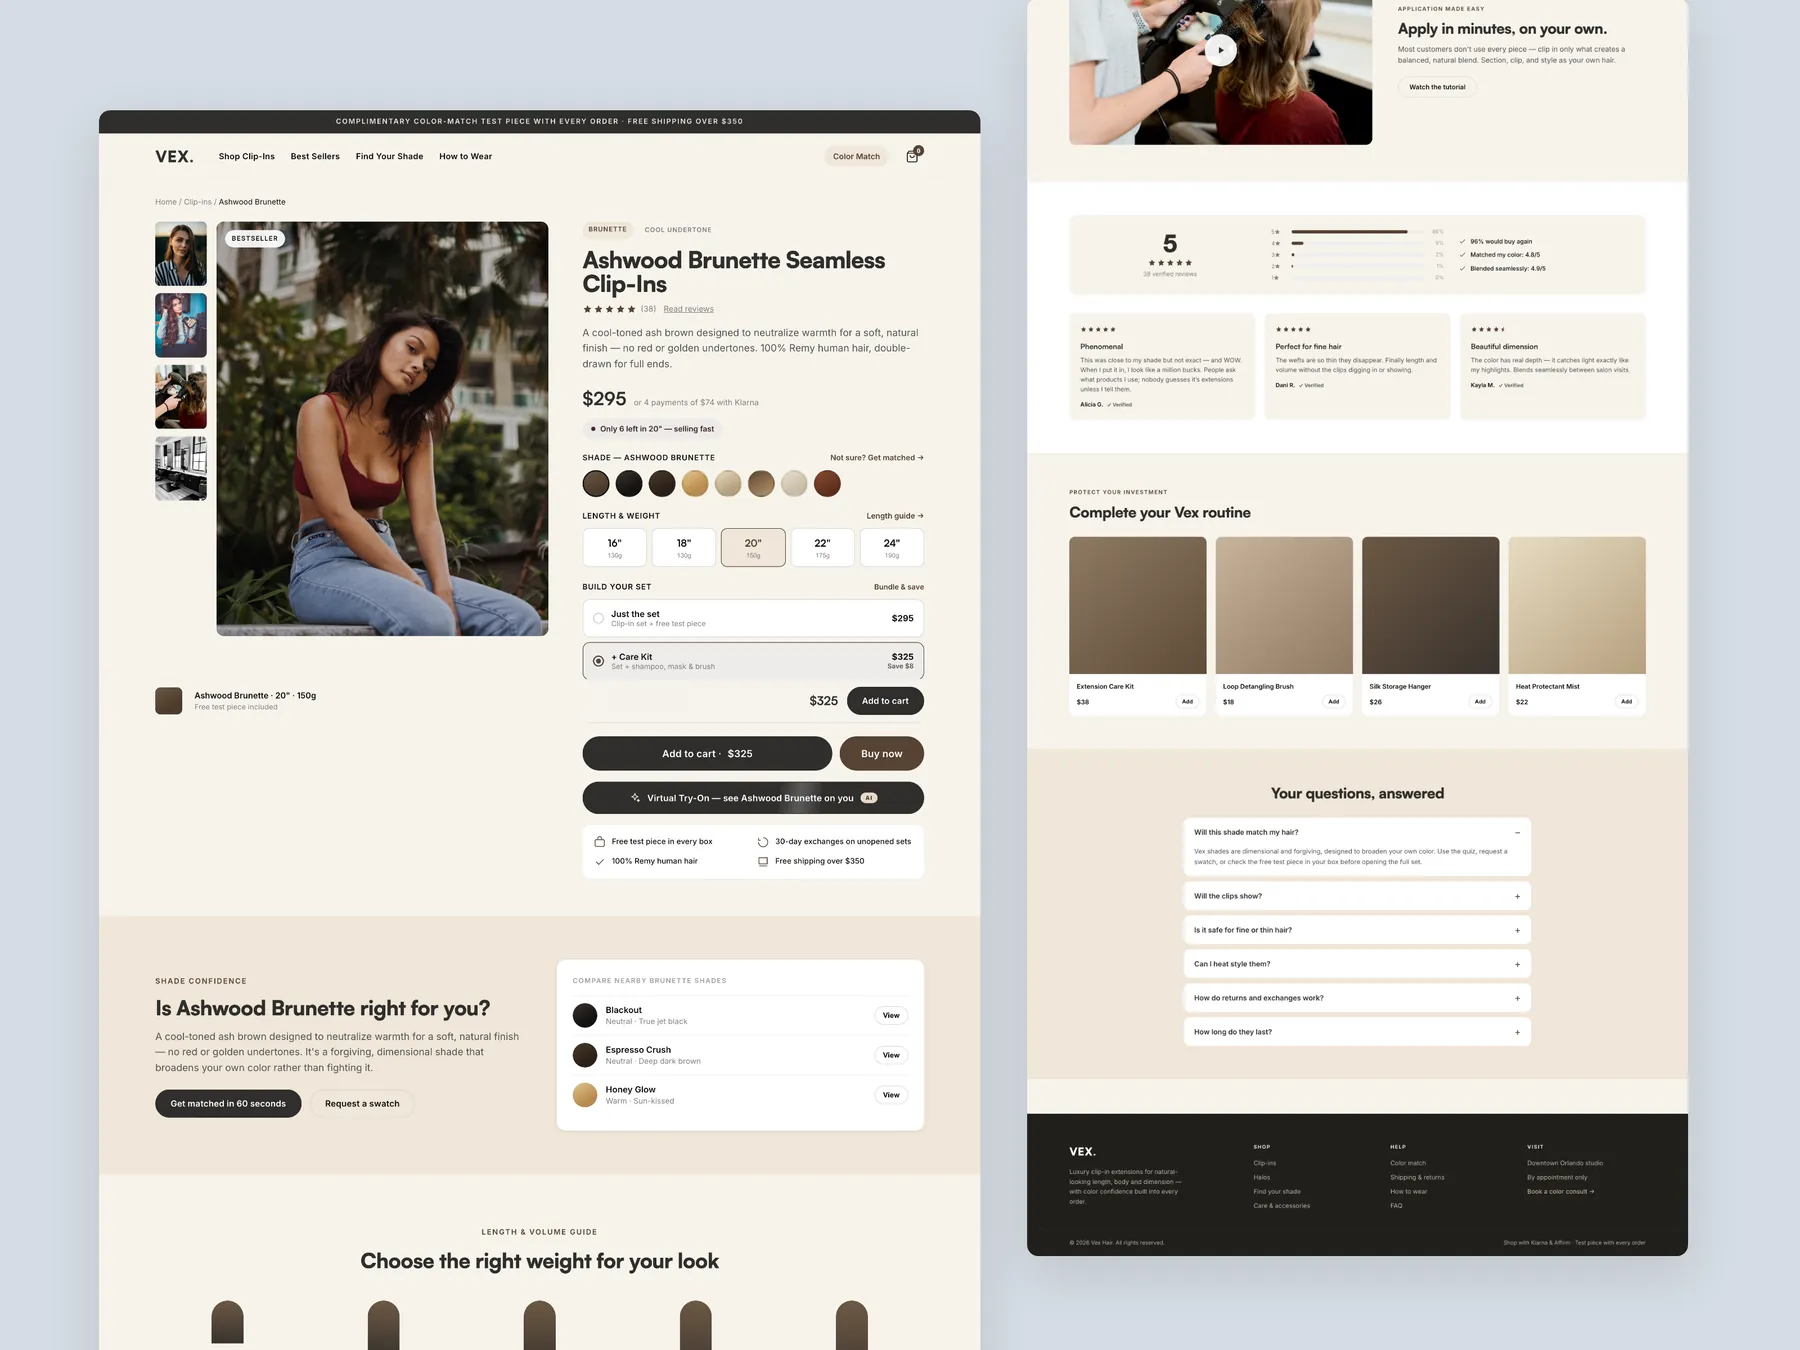This screenshot has height=1350, width=1800.
Task: Click the five-star product rating
Action: tap(609, 309)
